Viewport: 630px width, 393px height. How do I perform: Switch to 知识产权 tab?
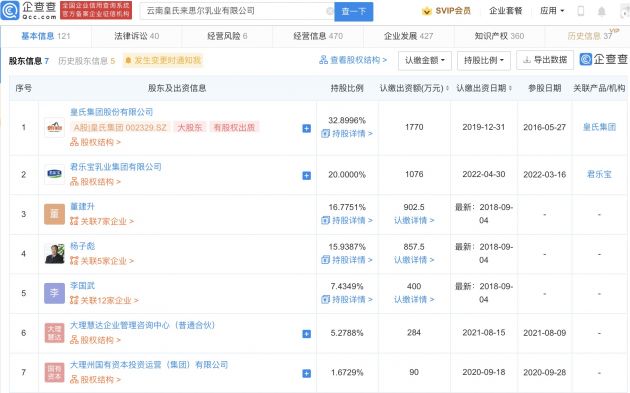(499, 36)
